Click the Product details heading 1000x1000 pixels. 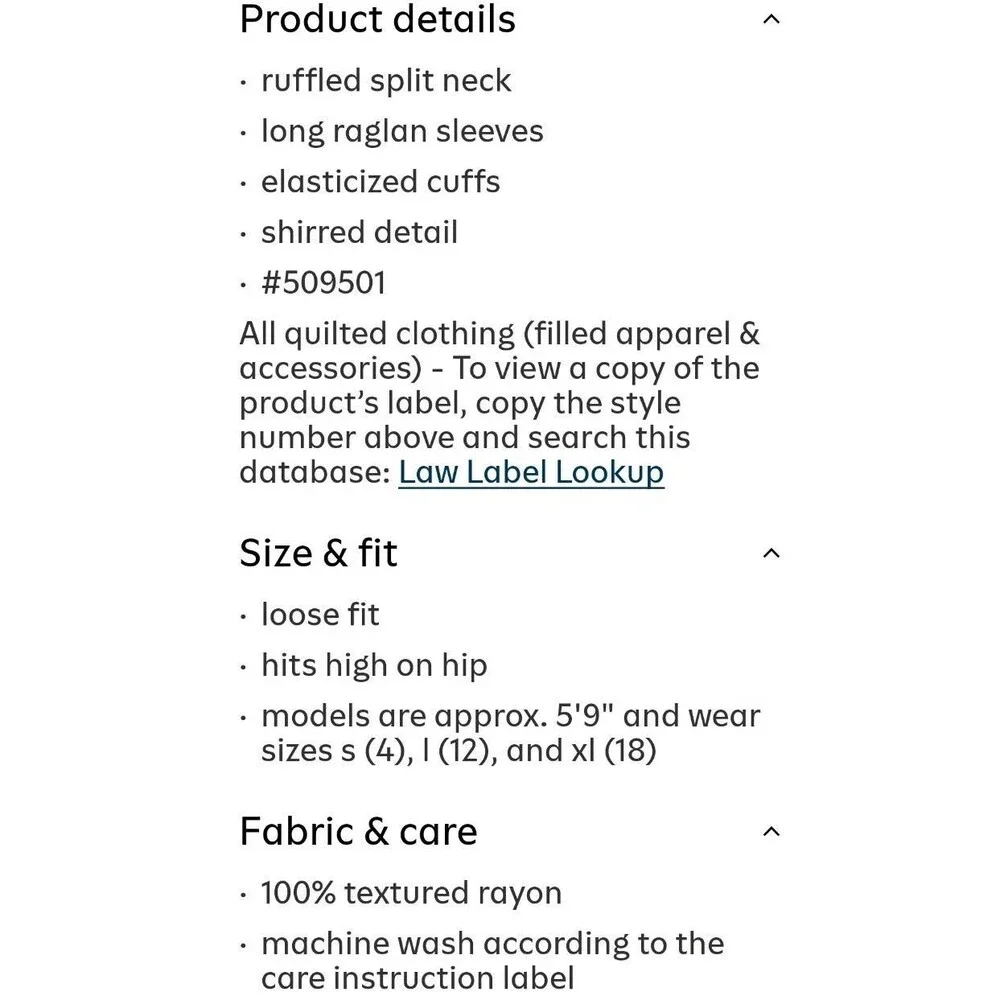click(377, 19)
